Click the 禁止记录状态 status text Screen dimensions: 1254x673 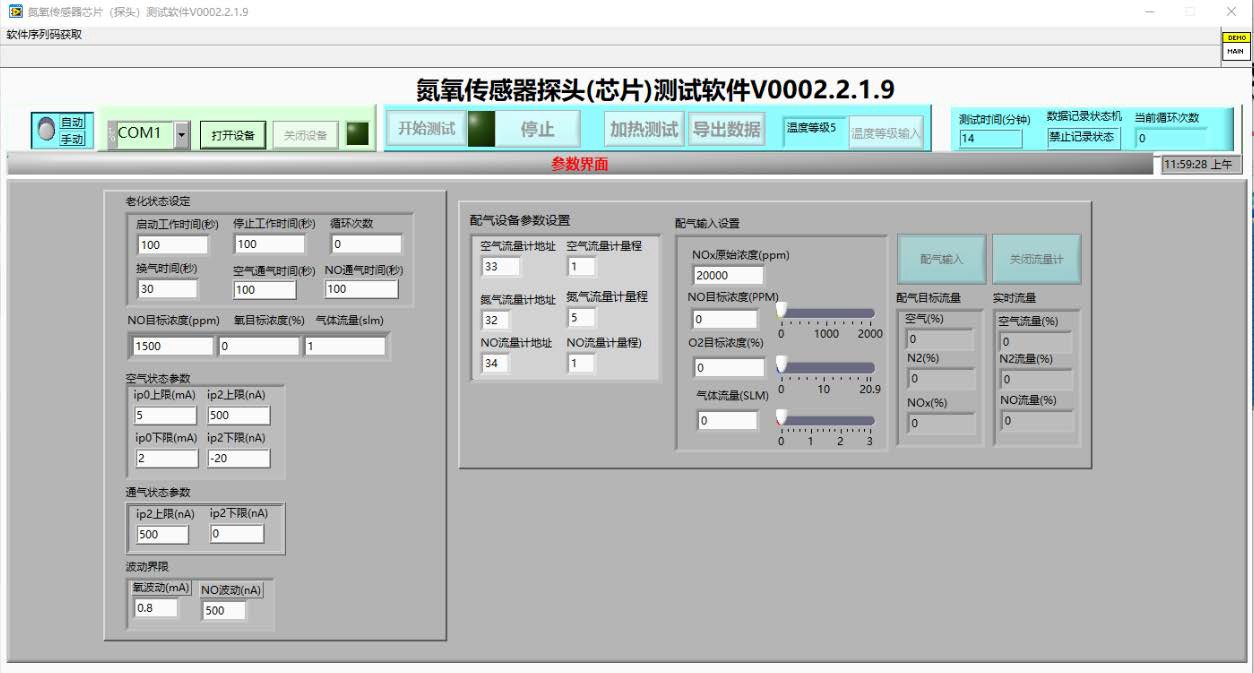(x=1084, y=138)
